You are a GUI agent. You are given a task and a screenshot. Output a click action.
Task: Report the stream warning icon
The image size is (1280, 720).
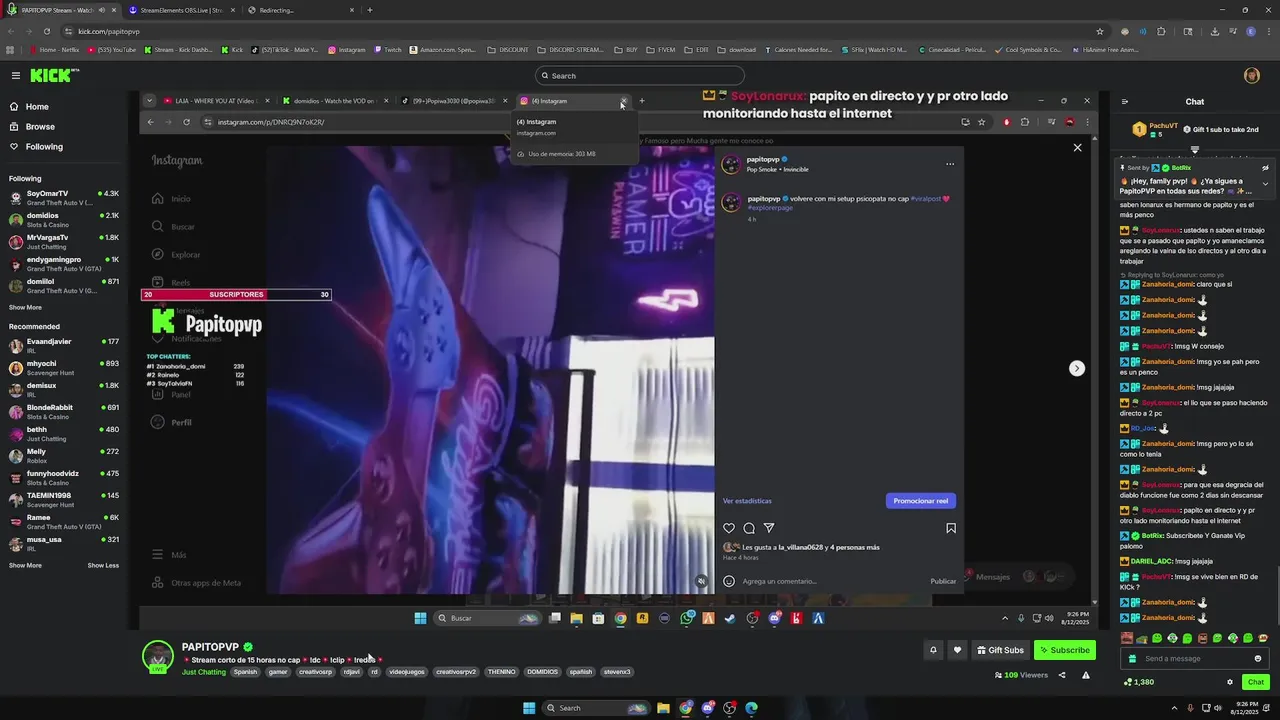pos(1085,675)
